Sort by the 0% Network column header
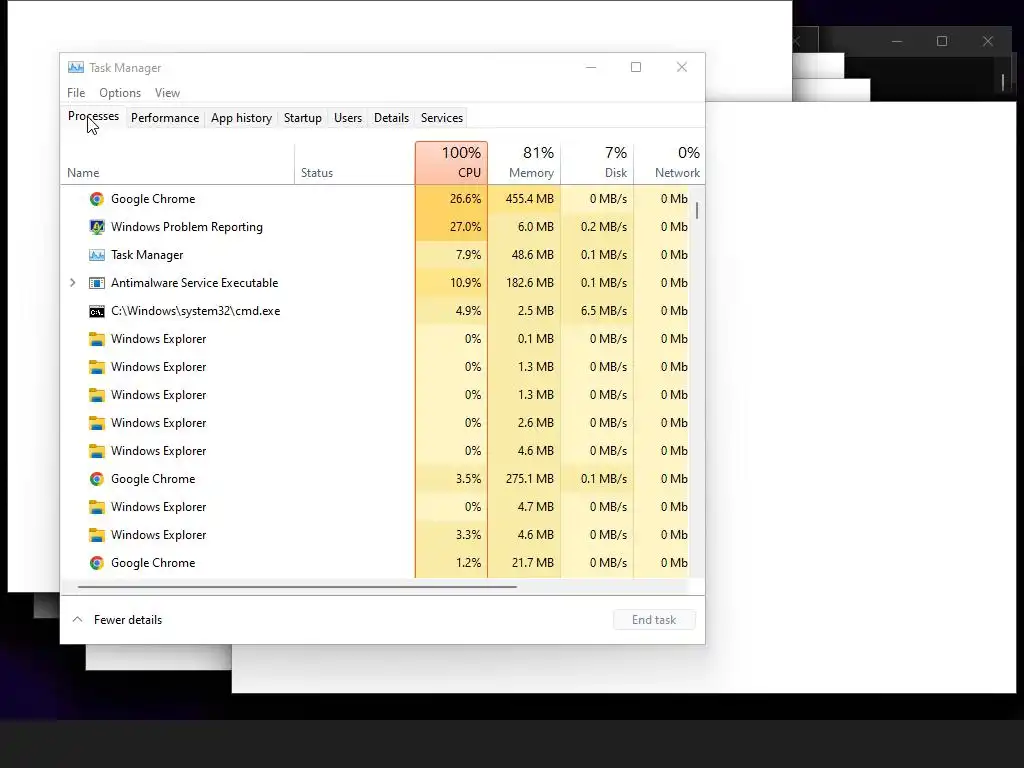This screenshot has height=768, width=1024. 670,163
